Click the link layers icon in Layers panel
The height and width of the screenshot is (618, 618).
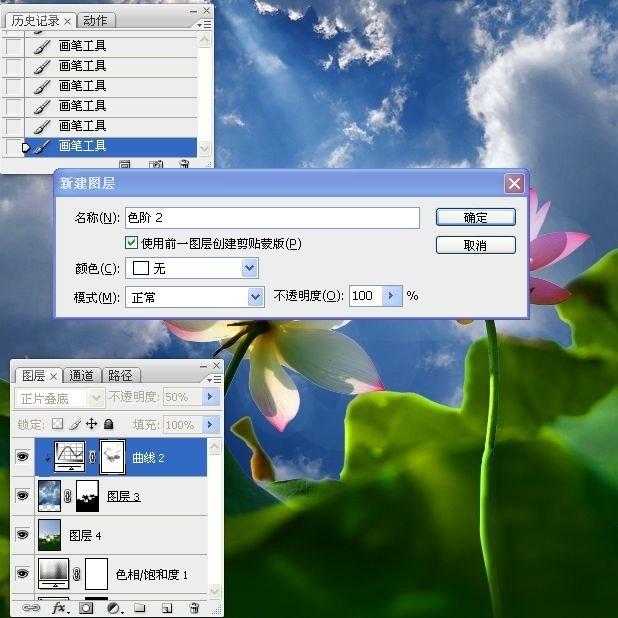click(x=31, y=607)
